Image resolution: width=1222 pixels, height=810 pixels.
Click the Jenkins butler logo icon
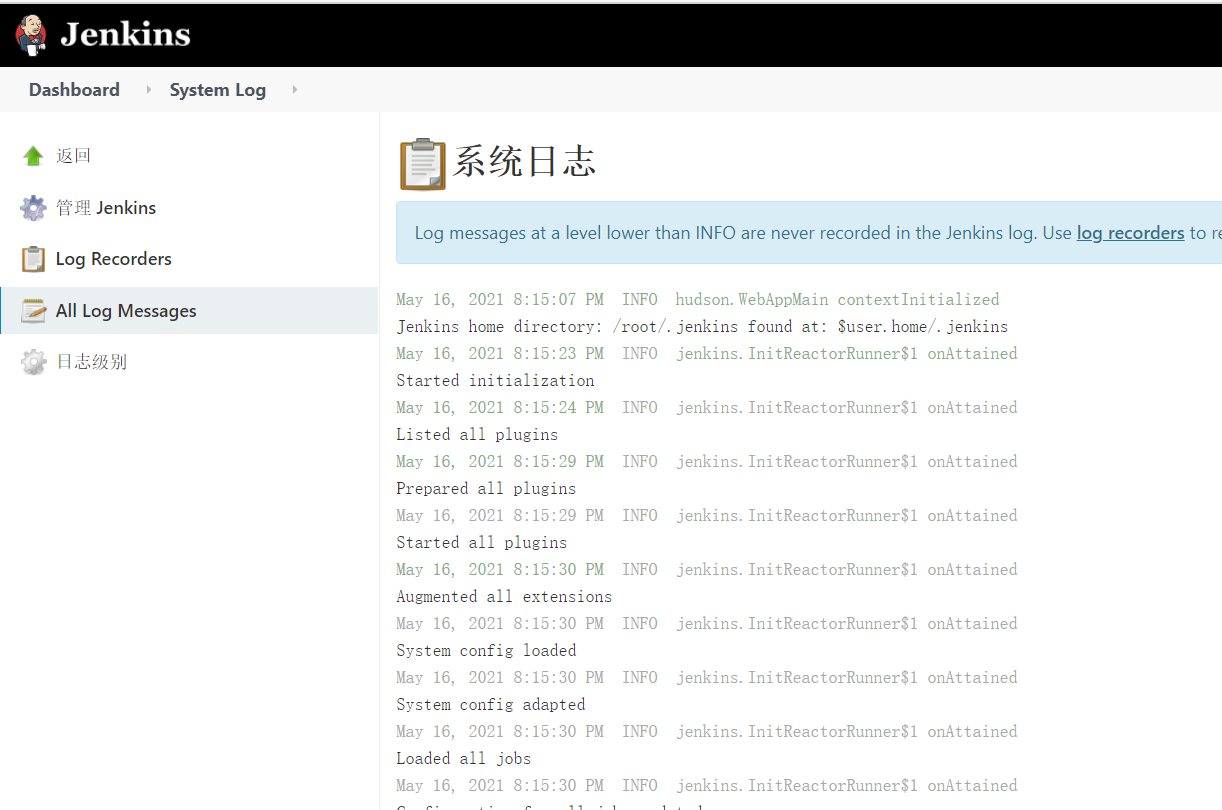click(31, 35)
